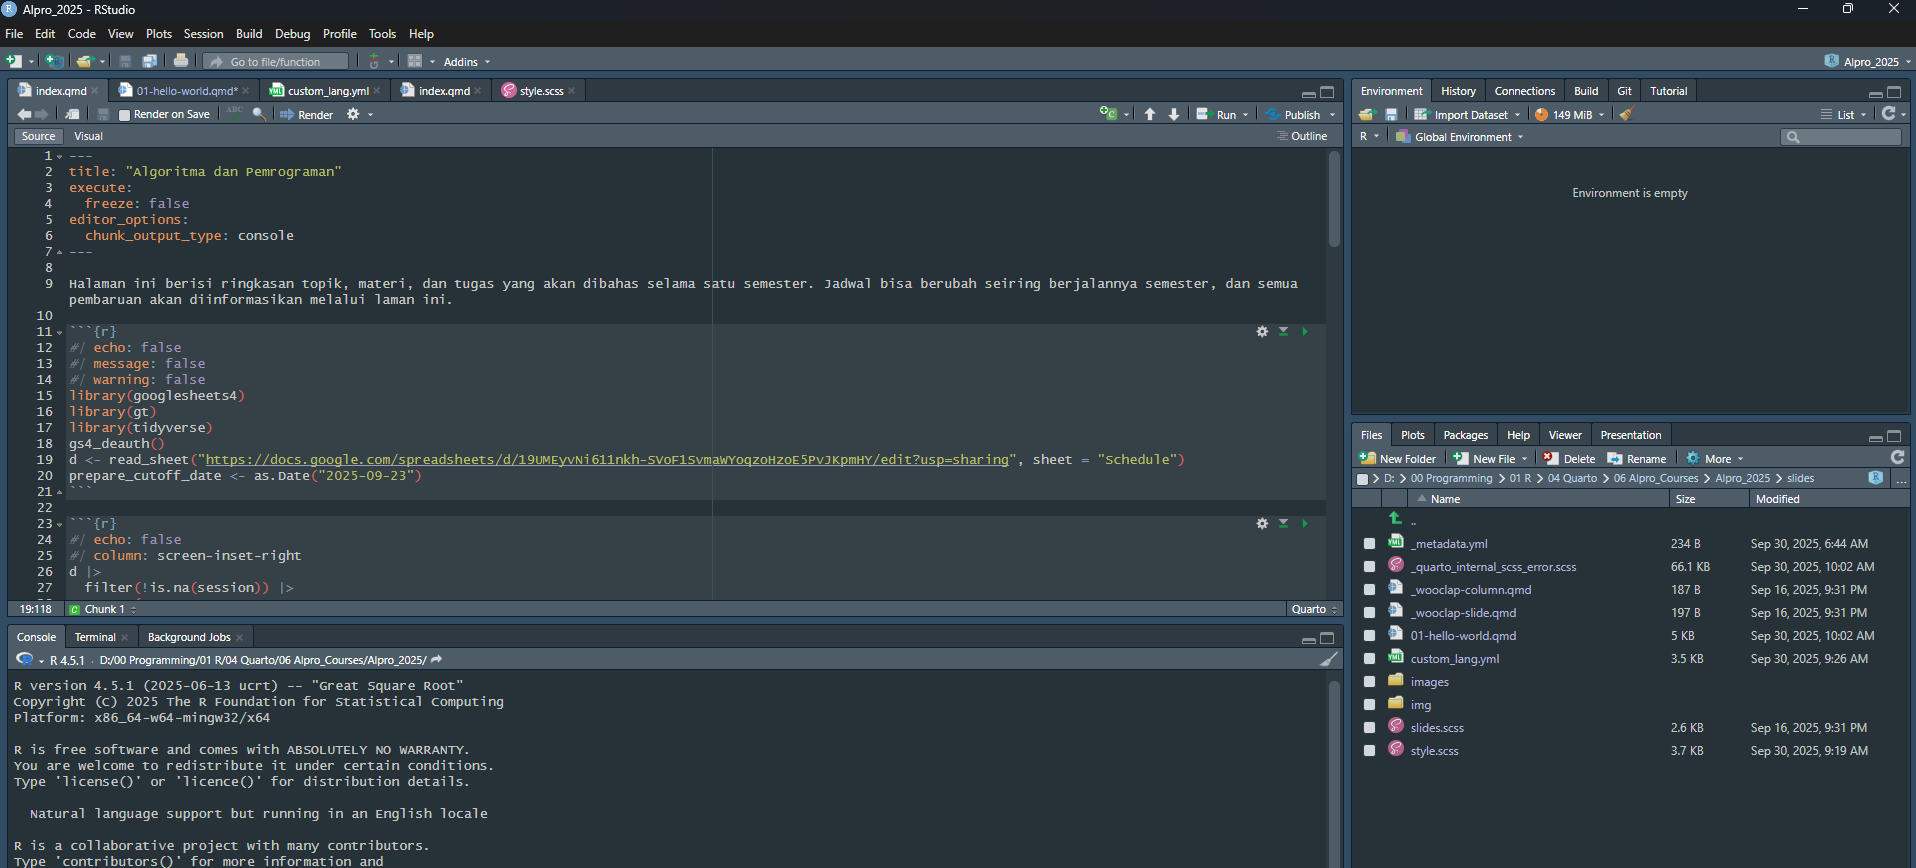Click the spell check ABC icon
This screenshot has width=1916, height=868.
point(235,113)
